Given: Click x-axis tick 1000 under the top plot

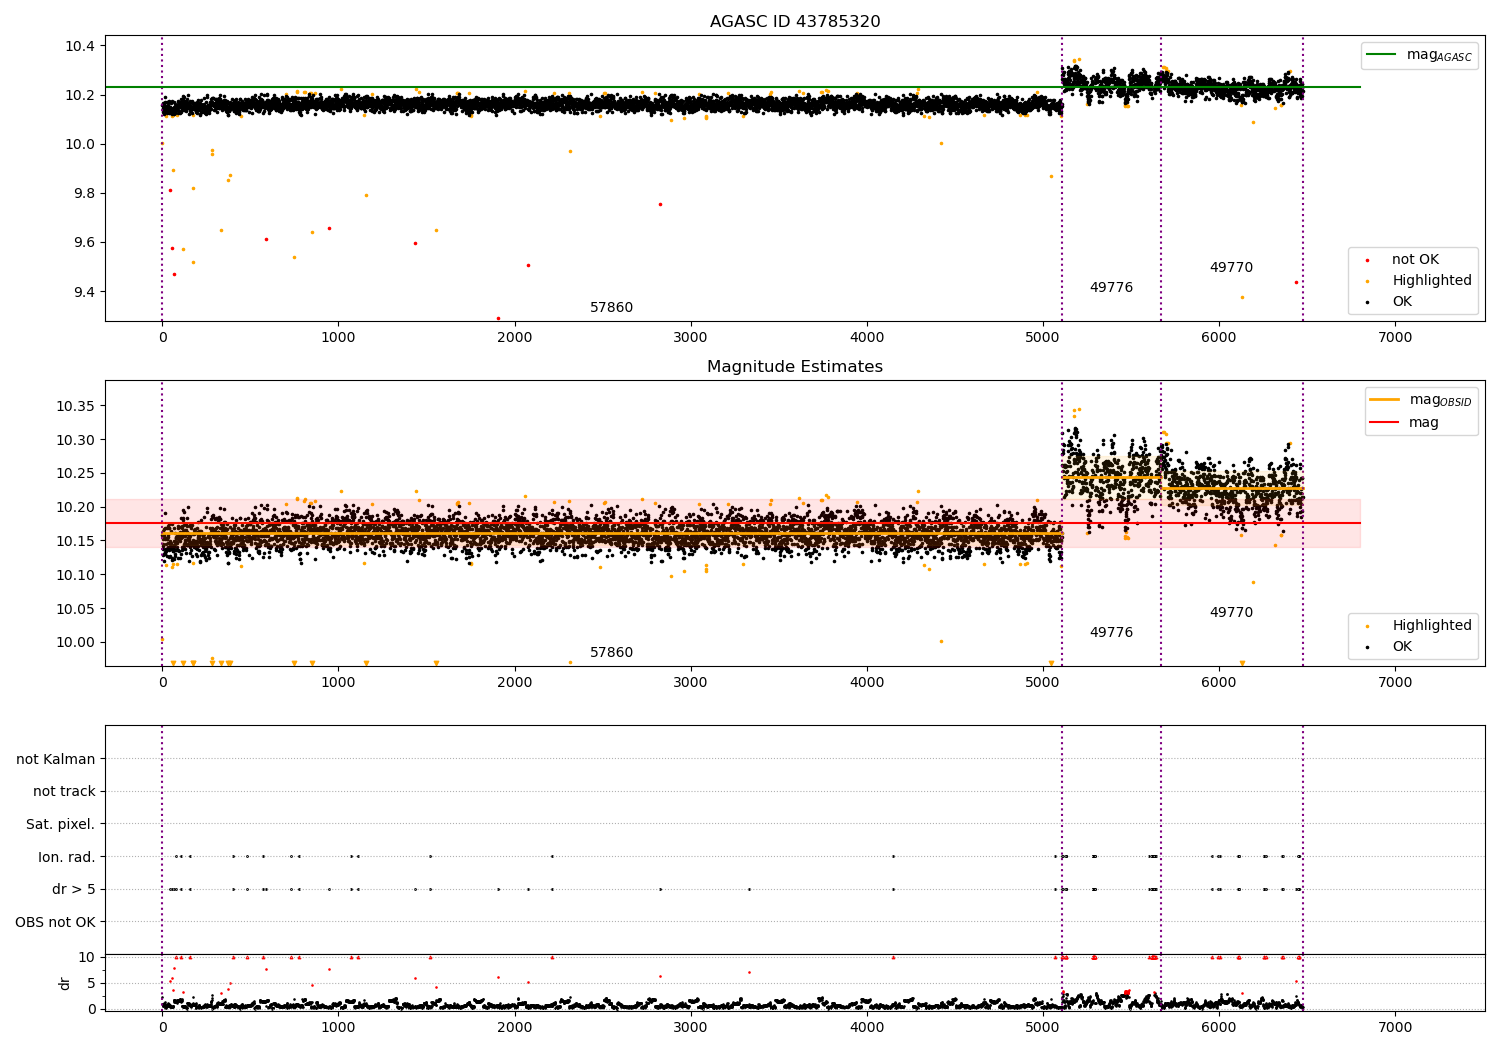Looking at the screenshot, I should (338, 338).
